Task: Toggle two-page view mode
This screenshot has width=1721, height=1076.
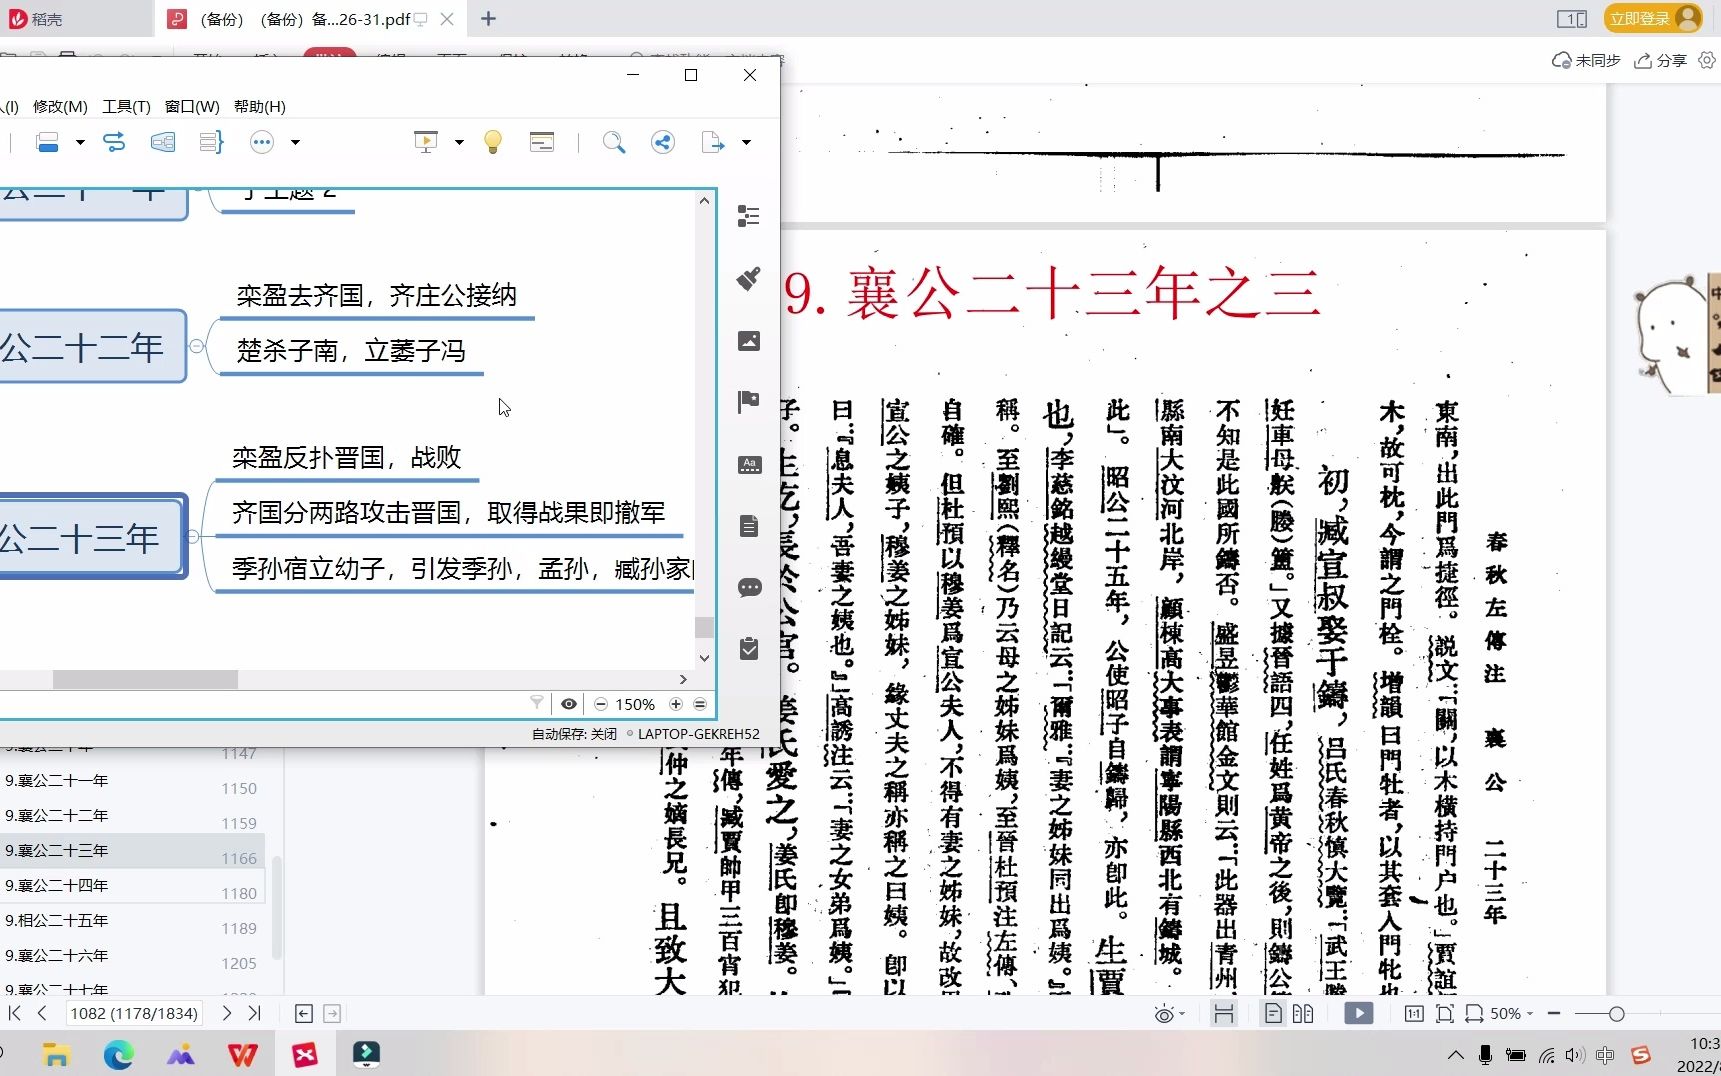Action: 1303,1014
